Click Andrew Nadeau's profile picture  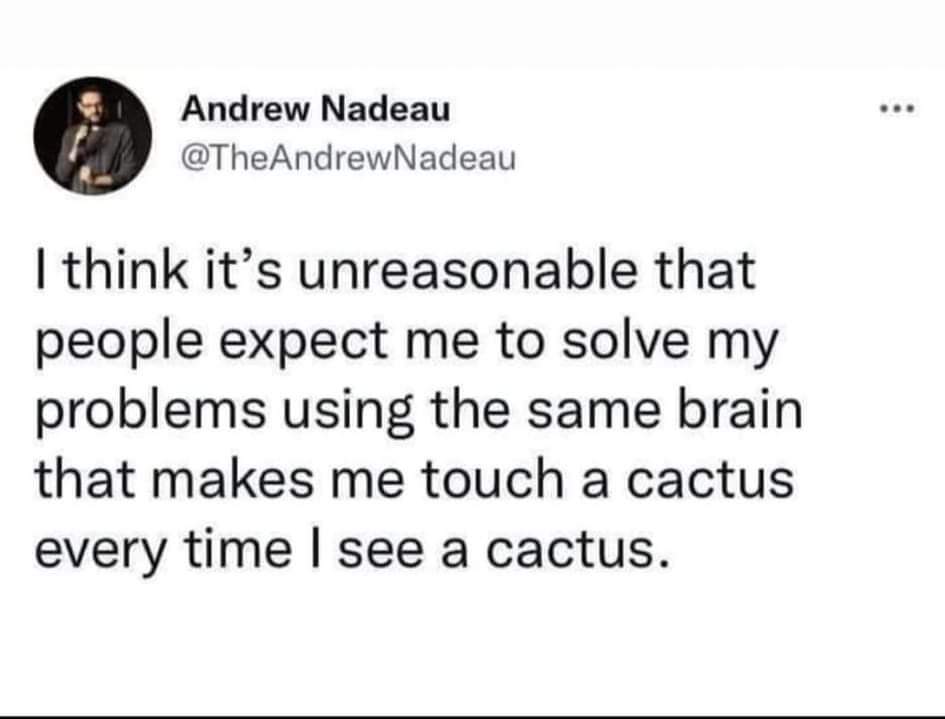coord(93,134)
